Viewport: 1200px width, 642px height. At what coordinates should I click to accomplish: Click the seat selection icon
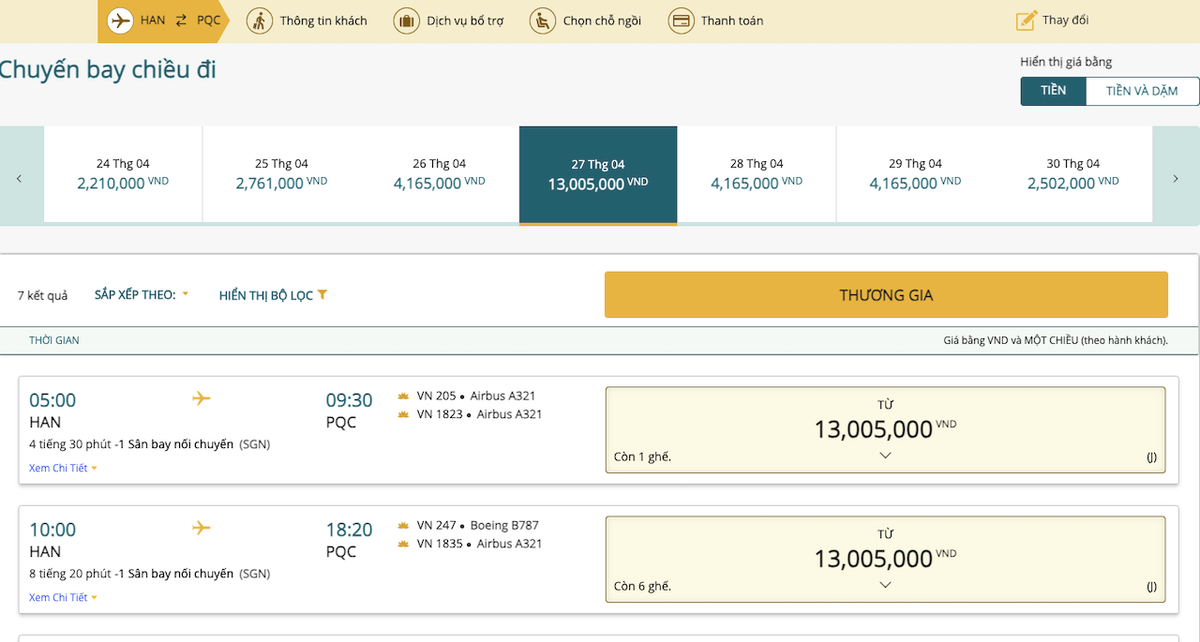point(542,20)
